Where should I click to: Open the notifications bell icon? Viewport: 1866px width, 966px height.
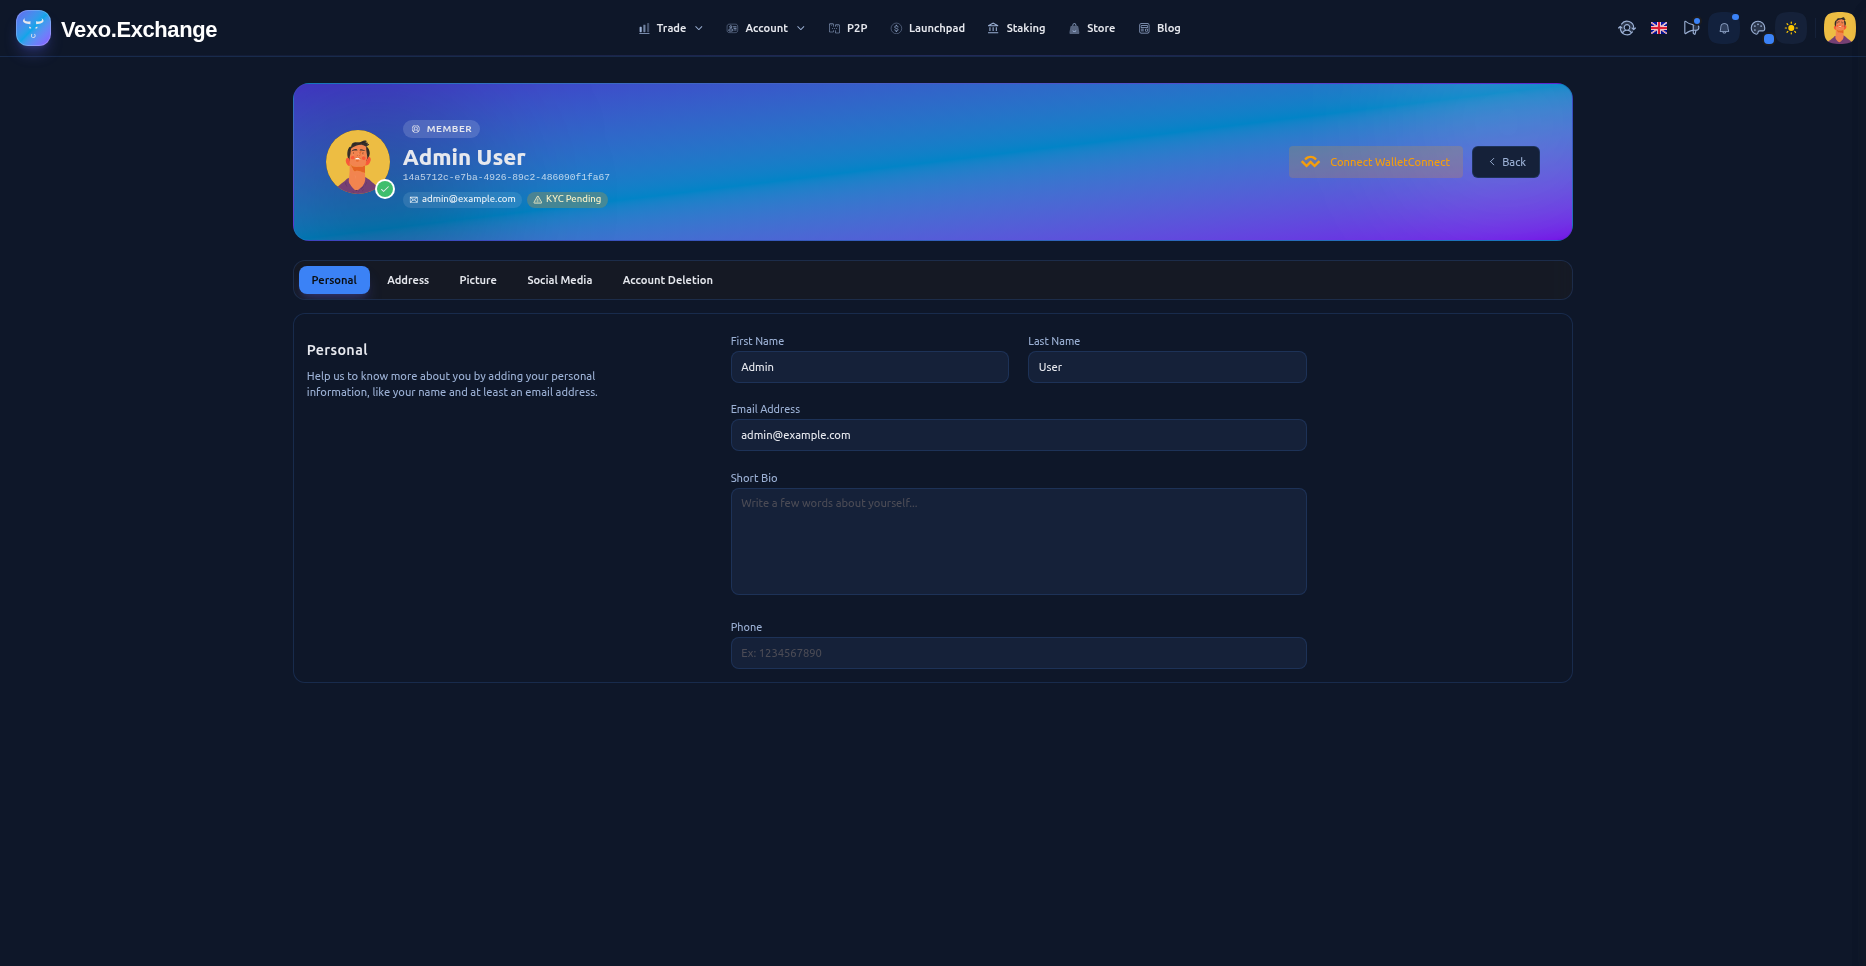click(1724, 28)
